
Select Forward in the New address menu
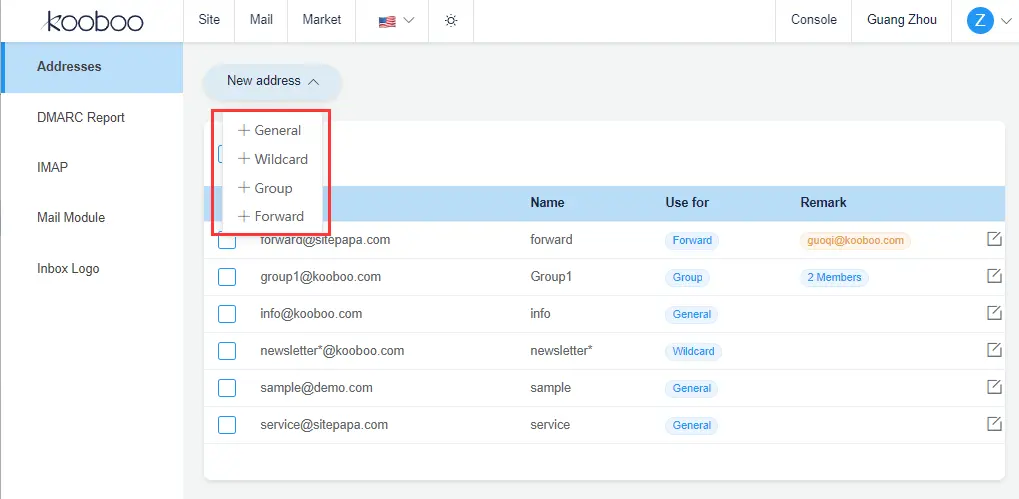coord(271,216)
